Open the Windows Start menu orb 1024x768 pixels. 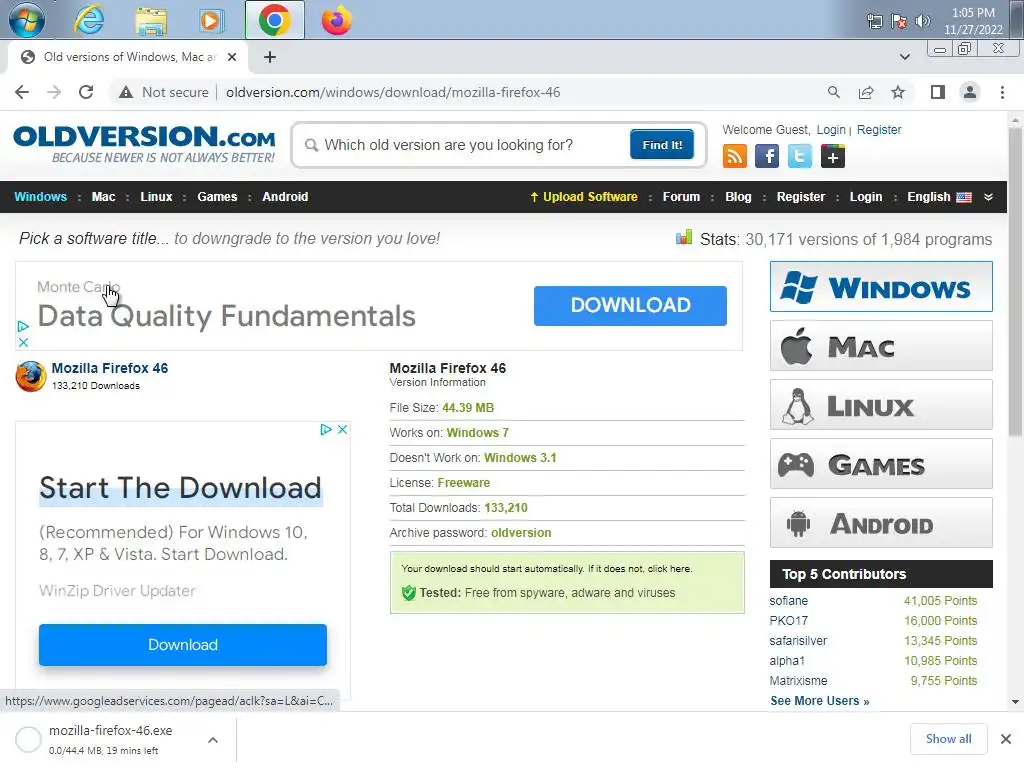tap(27, 20)
